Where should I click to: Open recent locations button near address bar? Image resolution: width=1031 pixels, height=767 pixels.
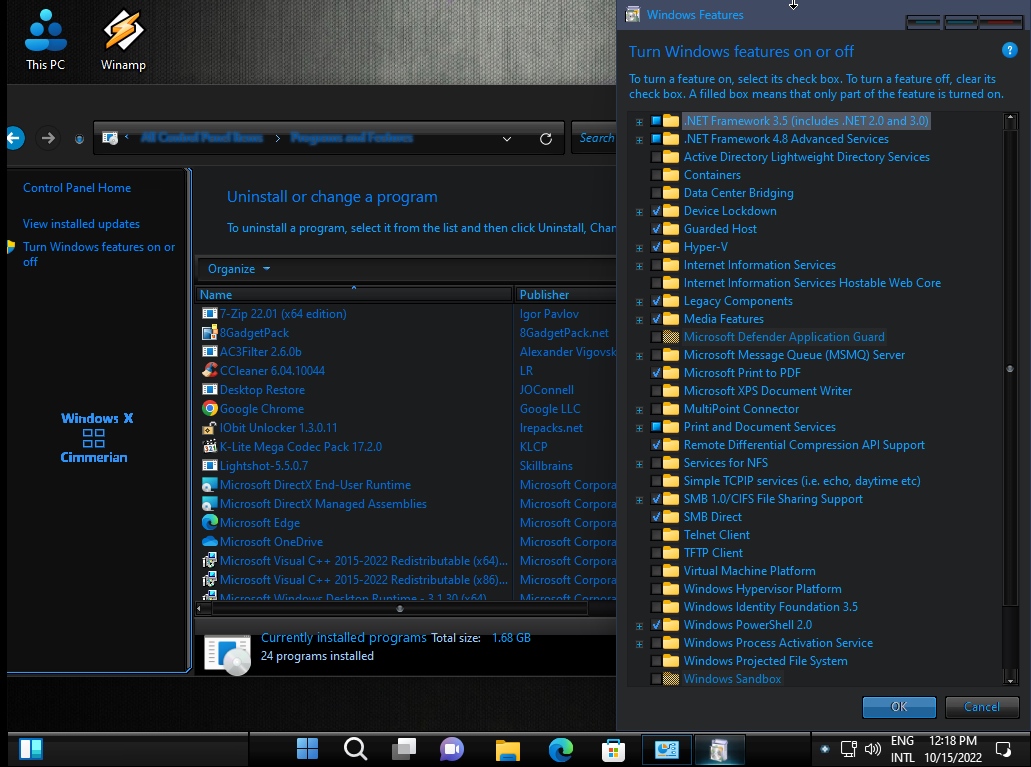pos(79,139)
